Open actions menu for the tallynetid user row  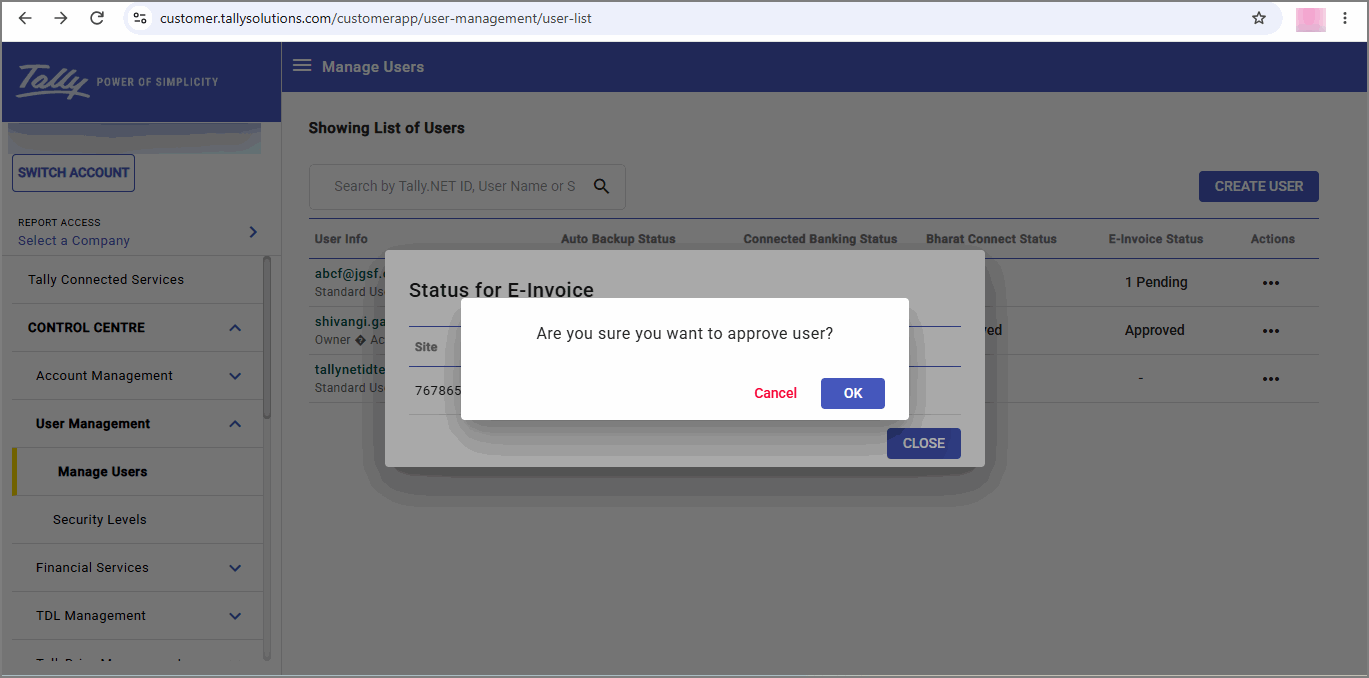(1271, 379)
